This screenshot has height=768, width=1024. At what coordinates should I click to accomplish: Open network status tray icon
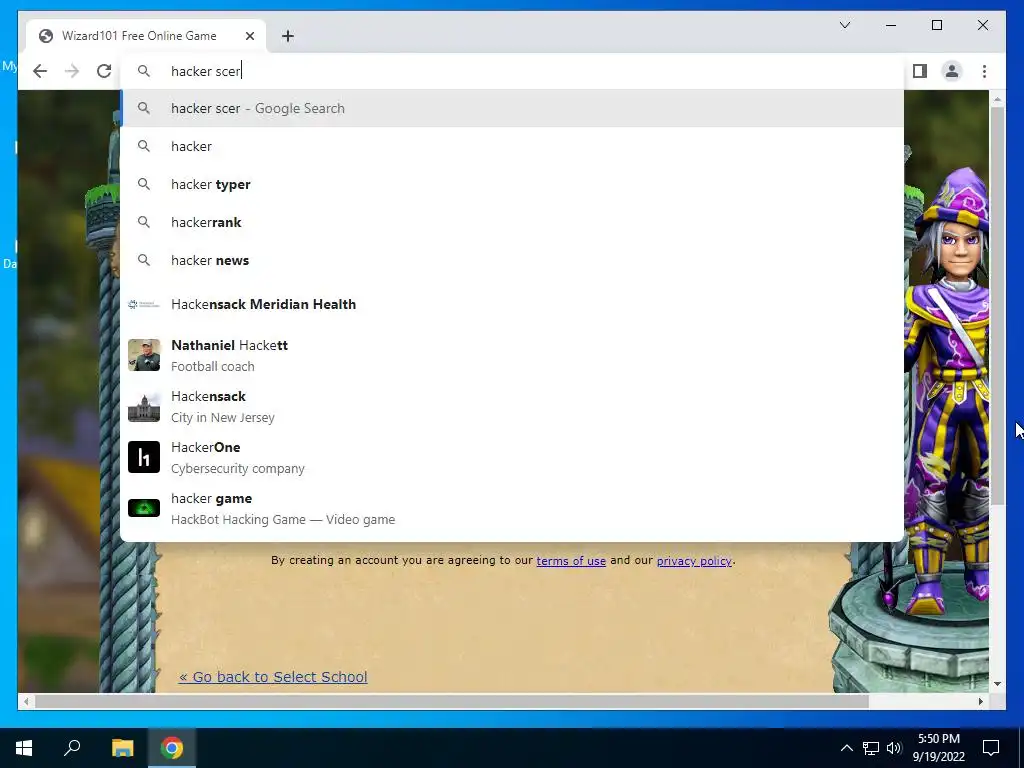(871, 748)
